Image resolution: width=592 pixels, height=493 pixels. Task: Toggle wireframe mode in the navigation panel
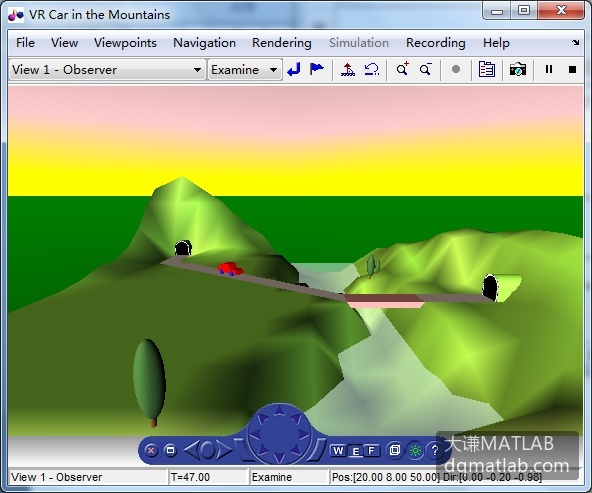395,450
